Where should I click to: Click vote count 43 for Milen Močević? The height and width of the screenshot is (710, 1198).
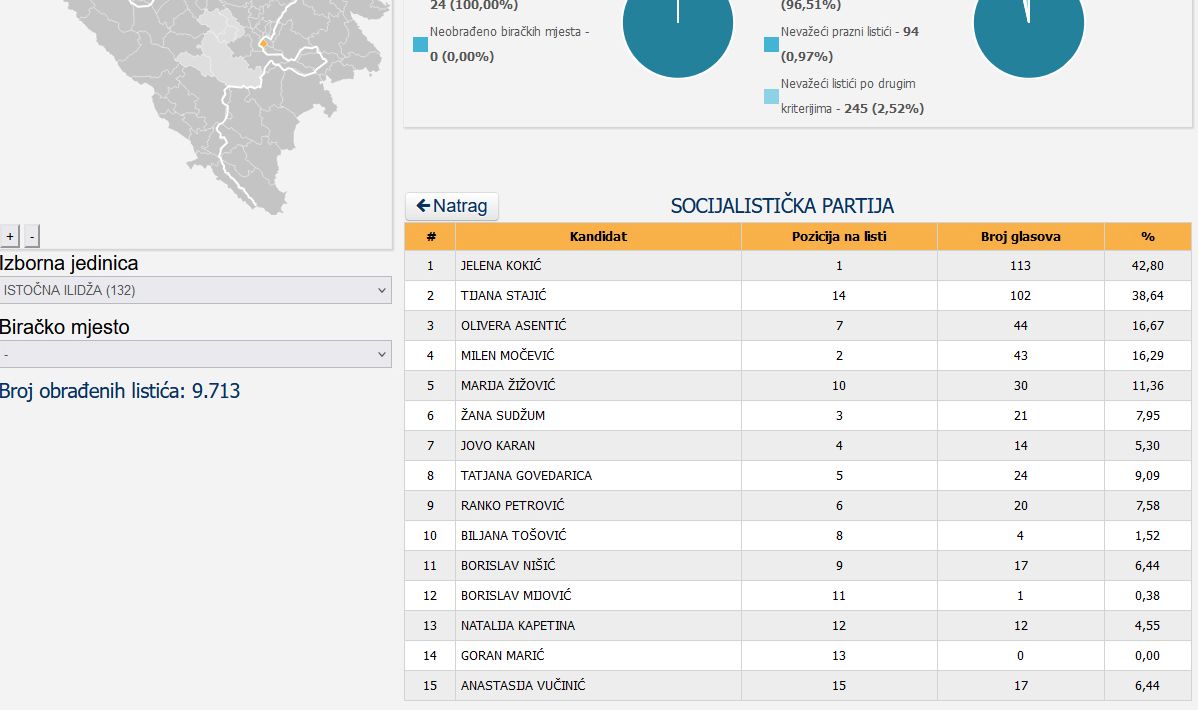coord(1021,355)
